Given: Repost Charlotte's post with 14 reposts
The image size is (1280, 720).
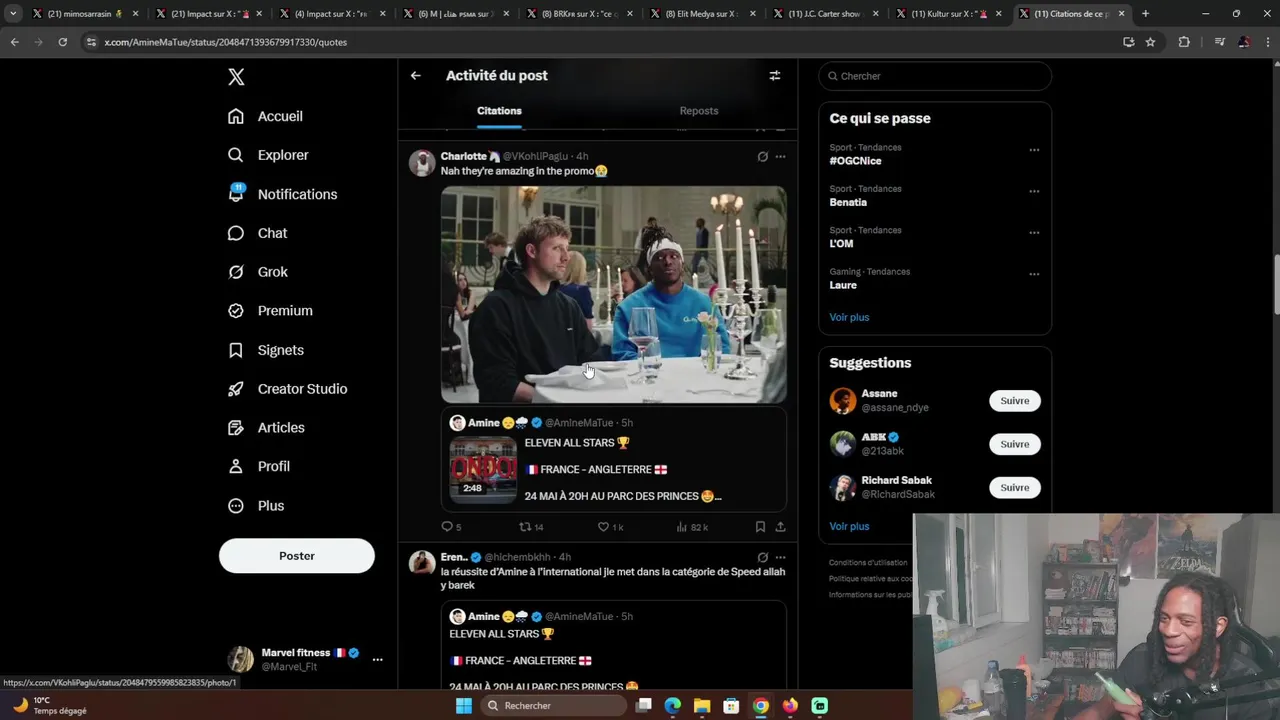Looking at the screenshot, I should (531, 526).
